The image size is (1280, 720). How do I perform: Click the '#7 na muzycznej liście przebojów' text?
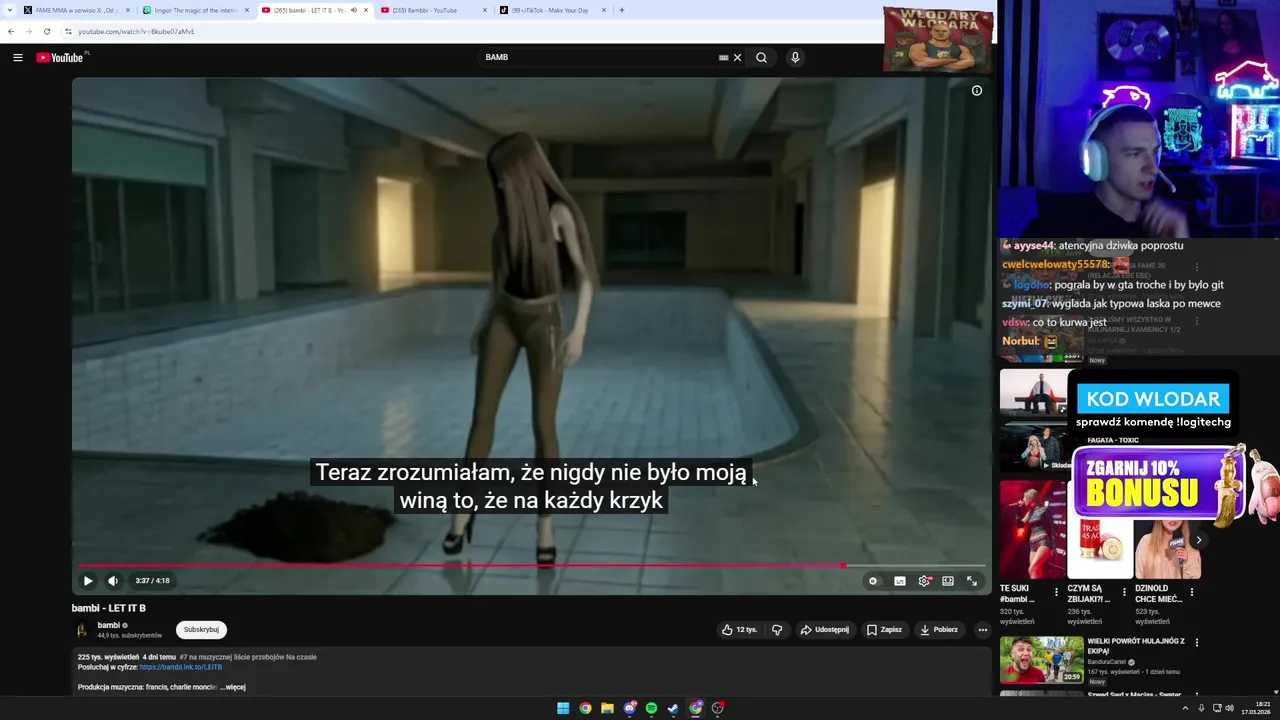248,657
